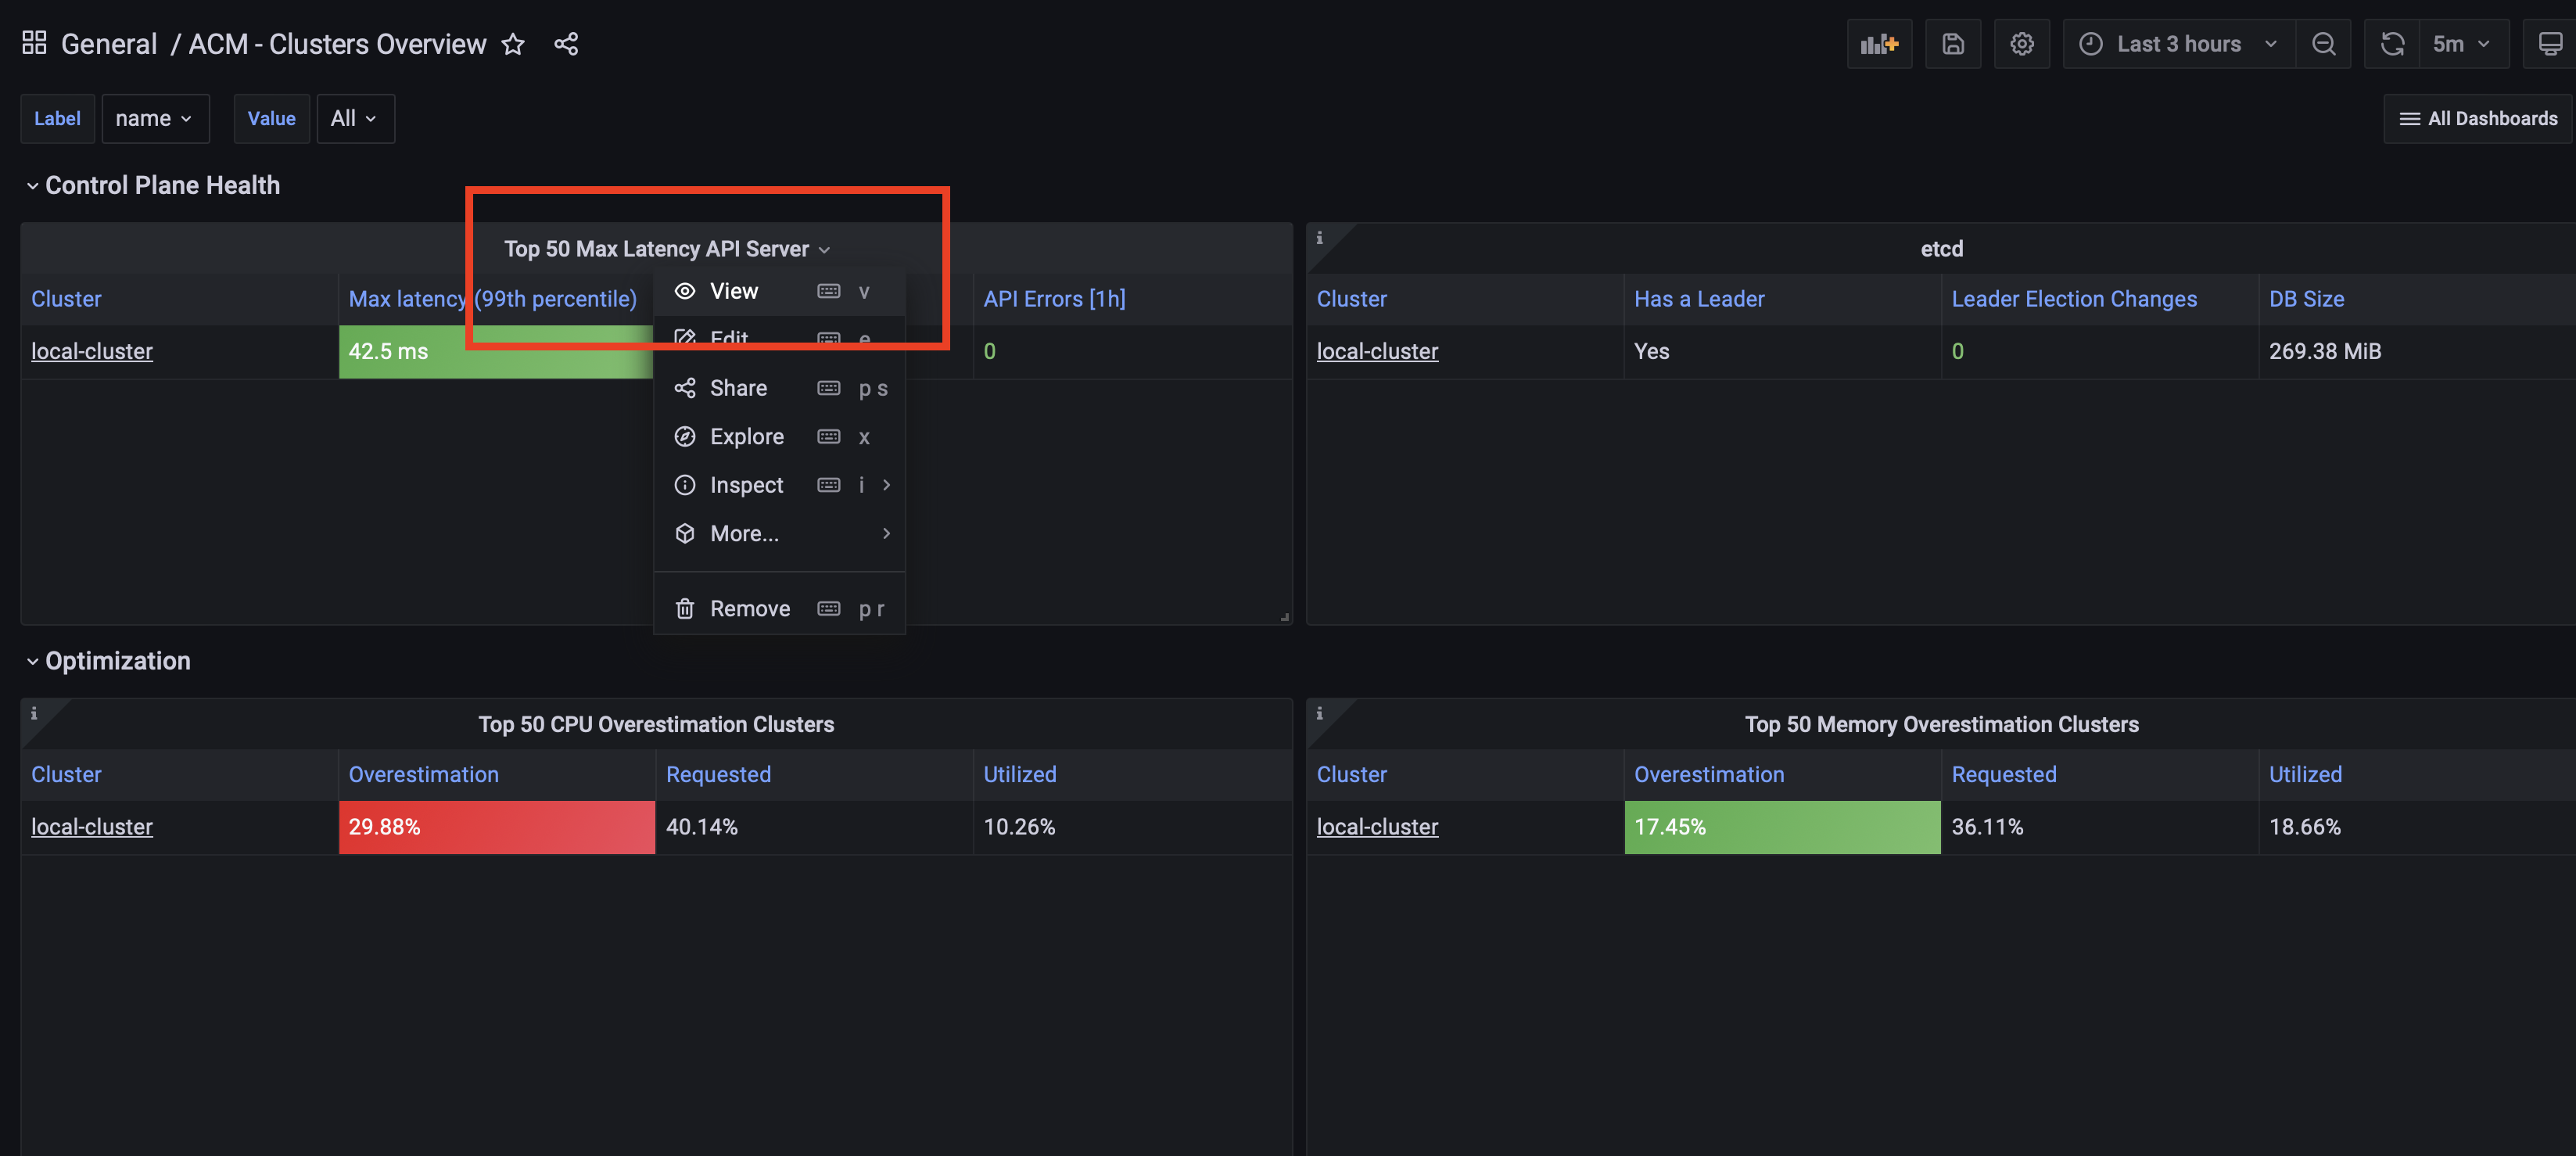Open the All Dashboards link
This screenshot has width=2576, height=1156.
[x=2478, y=118]
